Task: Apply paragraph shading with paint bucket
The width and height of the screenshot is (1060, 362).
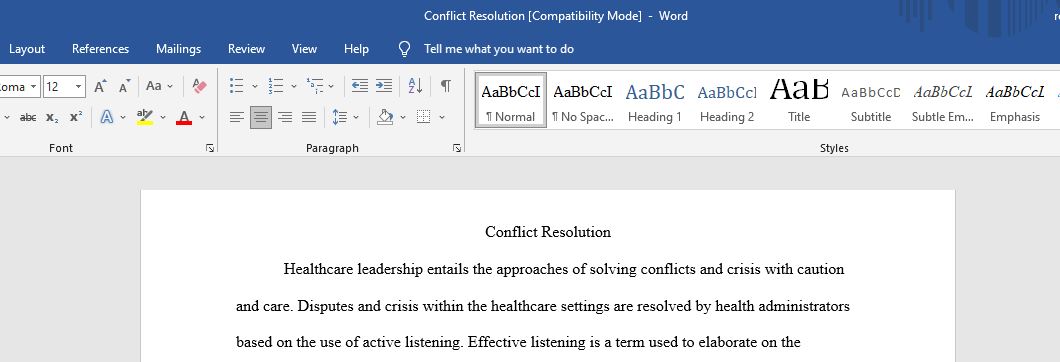Action: pyautogui.click(x=385, y=117)
